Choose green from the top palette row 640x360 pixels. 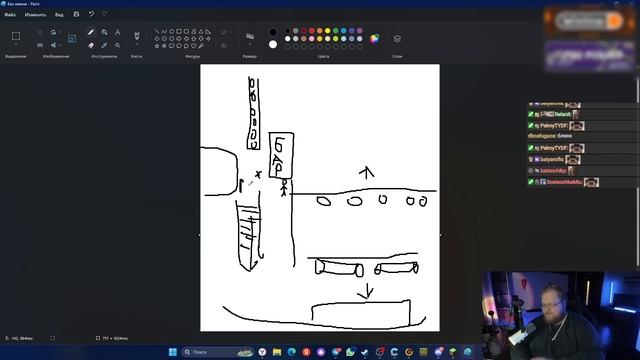[336, 31]
